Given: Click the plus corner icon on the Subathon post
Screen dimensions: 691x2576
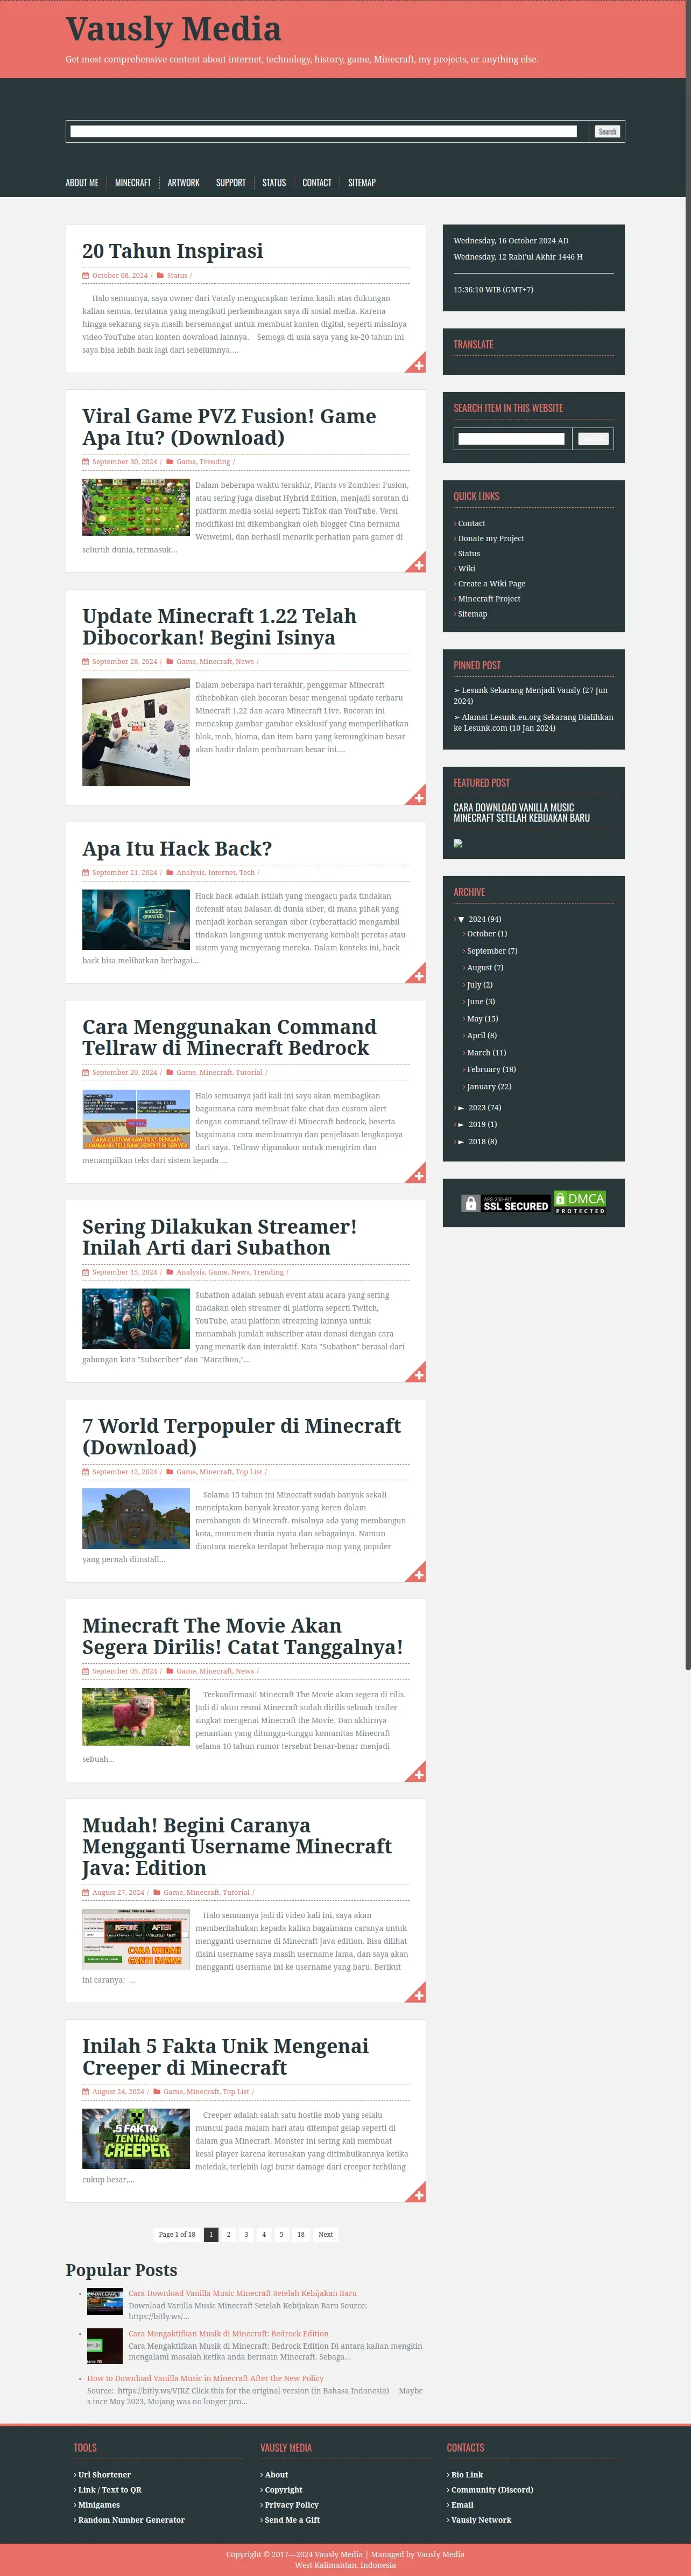Looking at the screenshot, I should pos(417,1373).
